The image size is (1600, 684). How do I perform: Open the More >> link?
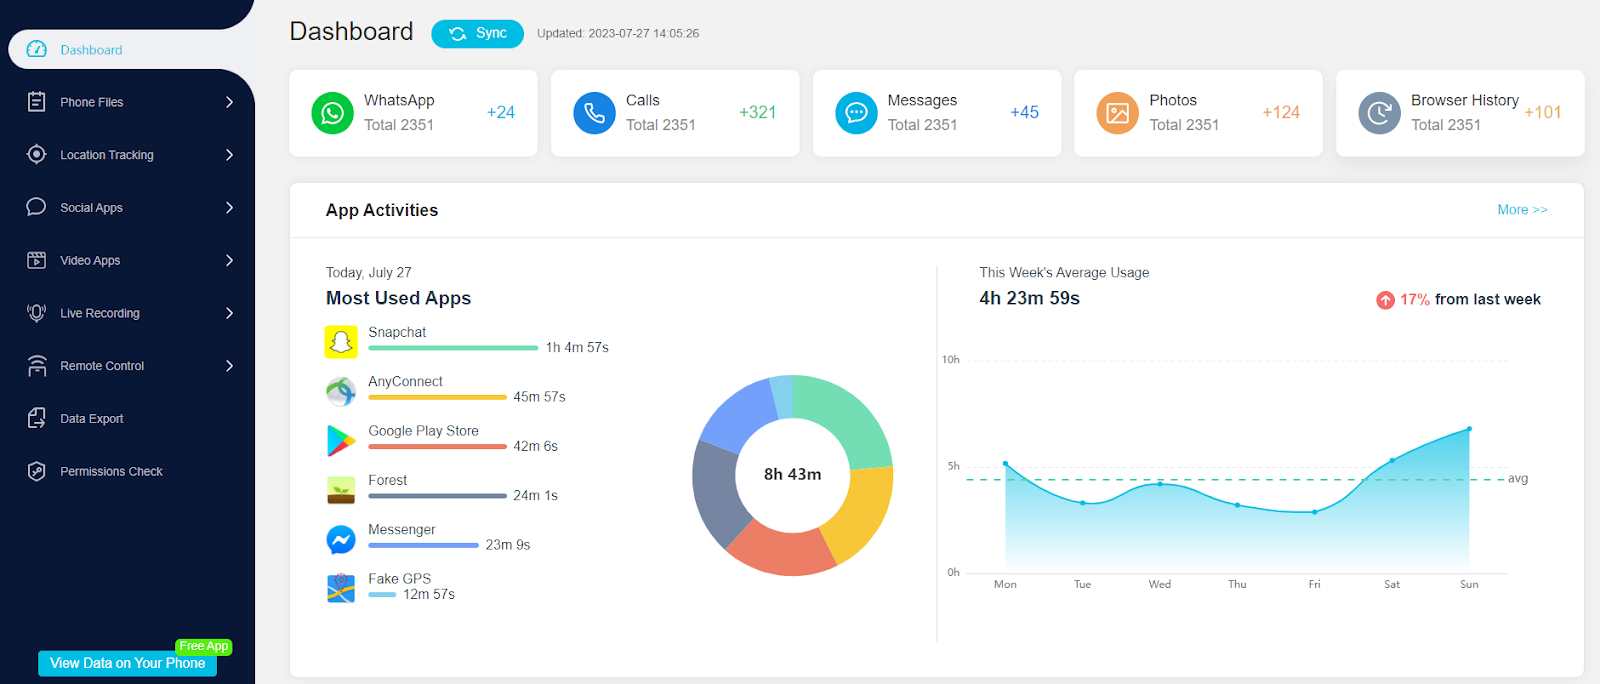(x=1522, y=210)
